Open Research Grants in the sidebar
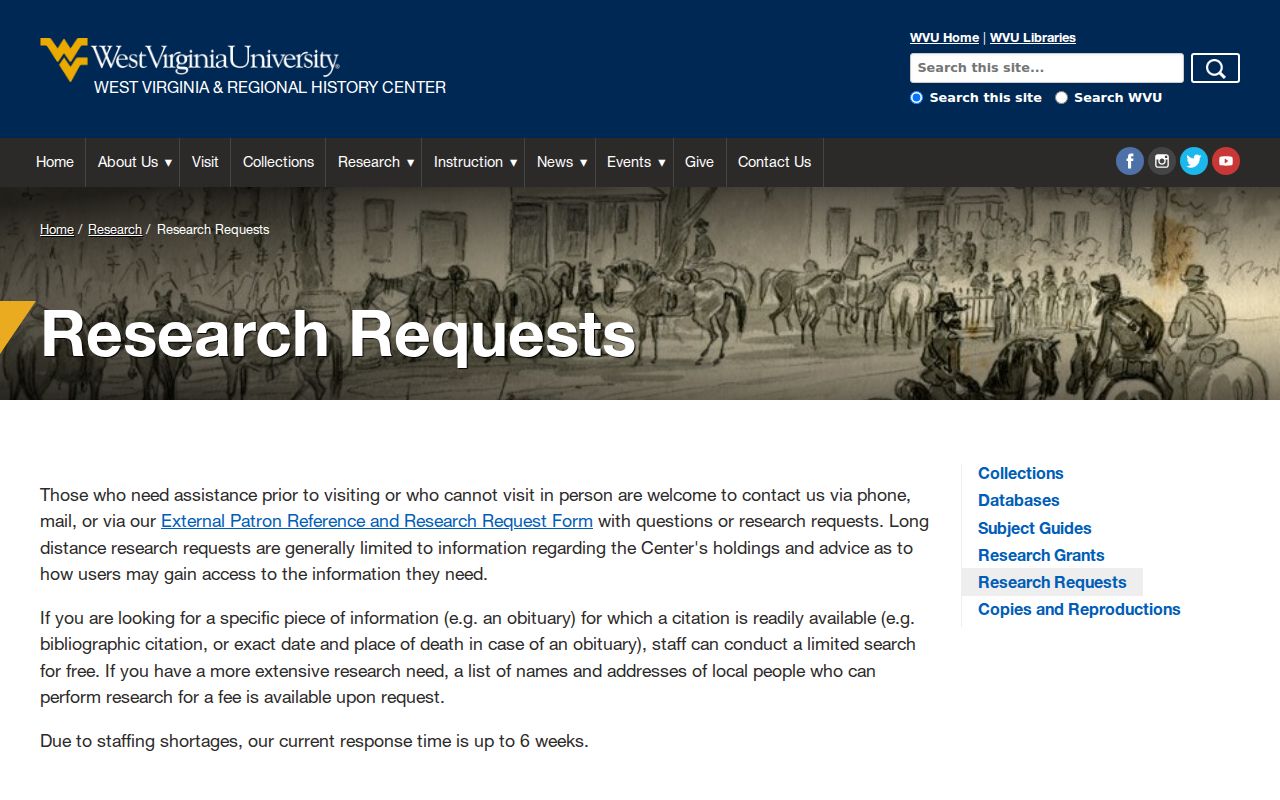Viewport: 1280px width, 800px height. [x=1041, y=555]
